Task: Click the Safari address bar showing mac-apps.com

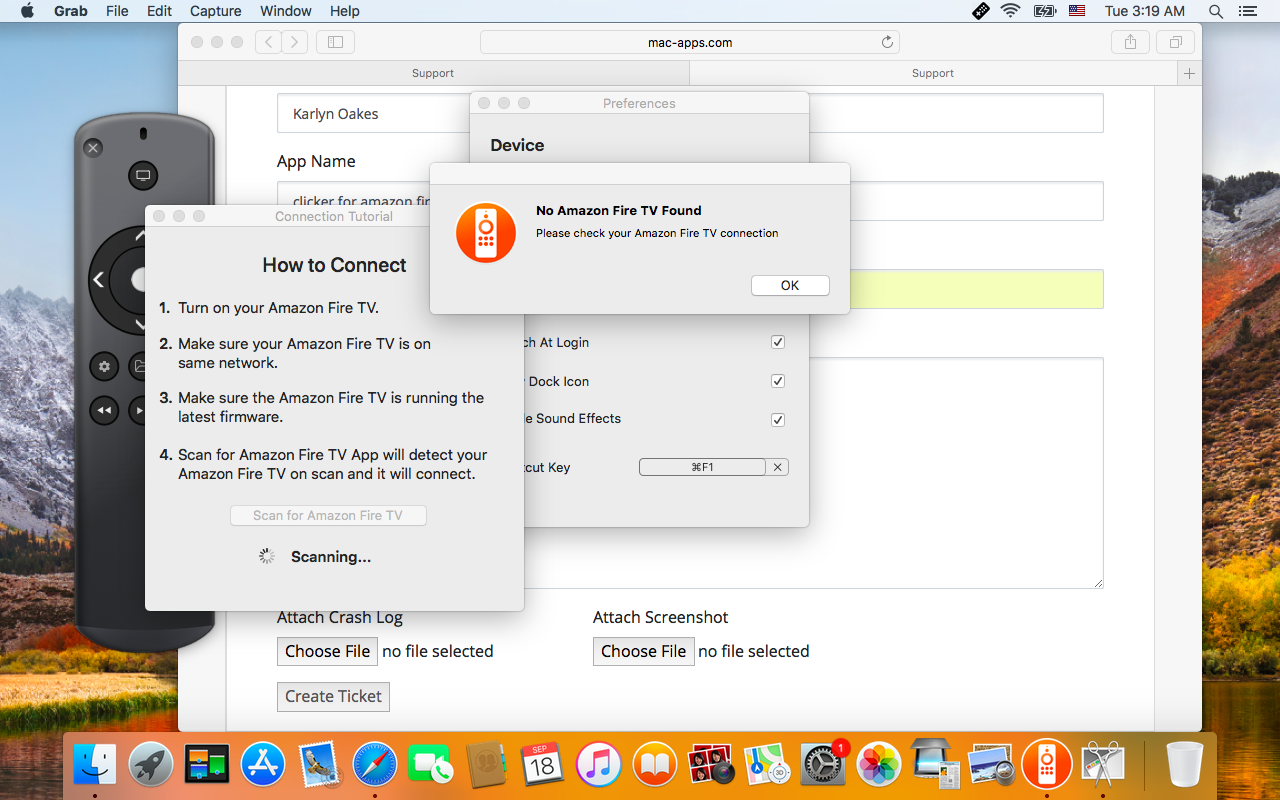Action: [690, 42]
